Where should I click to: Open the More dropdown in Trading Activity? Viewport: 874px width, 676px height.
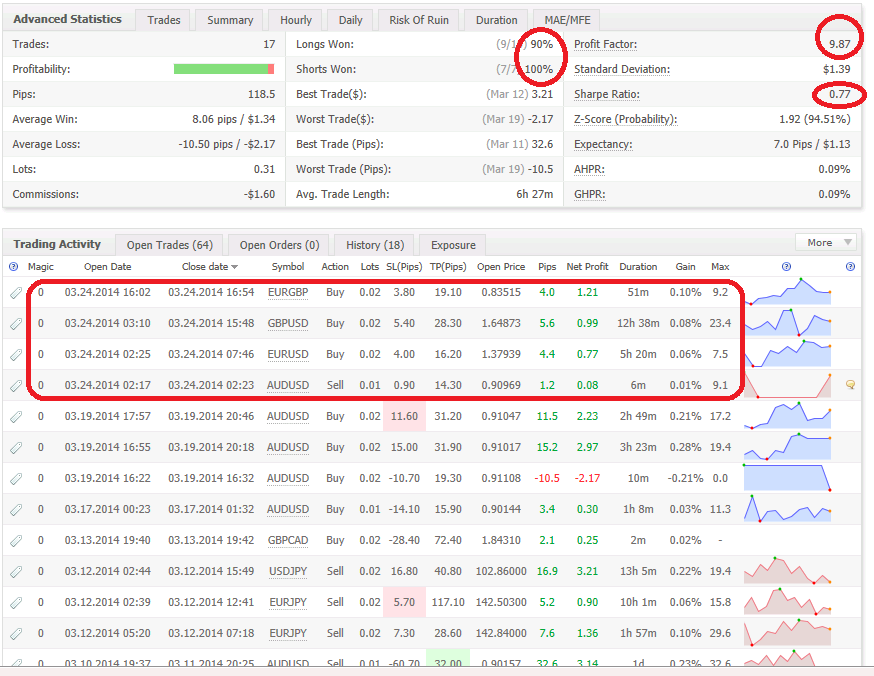pyautogui.click(x=825, y=243)
